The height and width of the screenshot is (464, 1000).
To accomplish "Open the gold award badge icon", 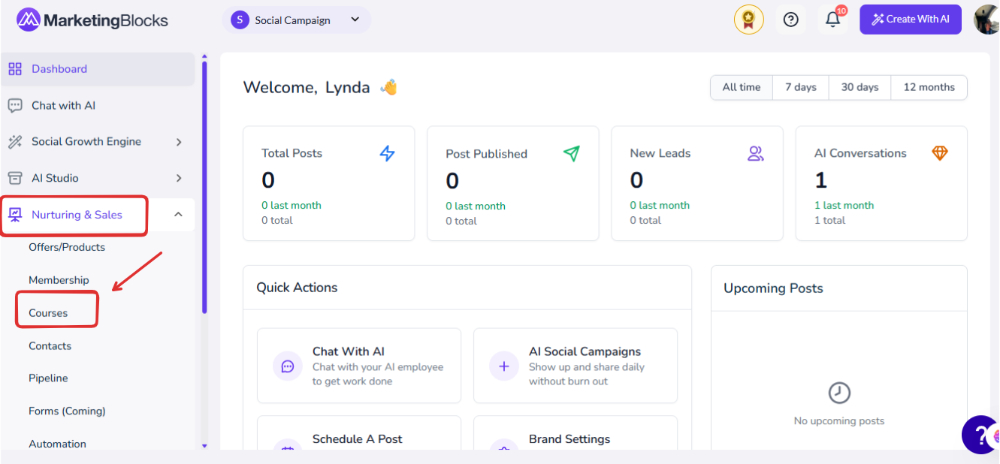I will point(749,20).
